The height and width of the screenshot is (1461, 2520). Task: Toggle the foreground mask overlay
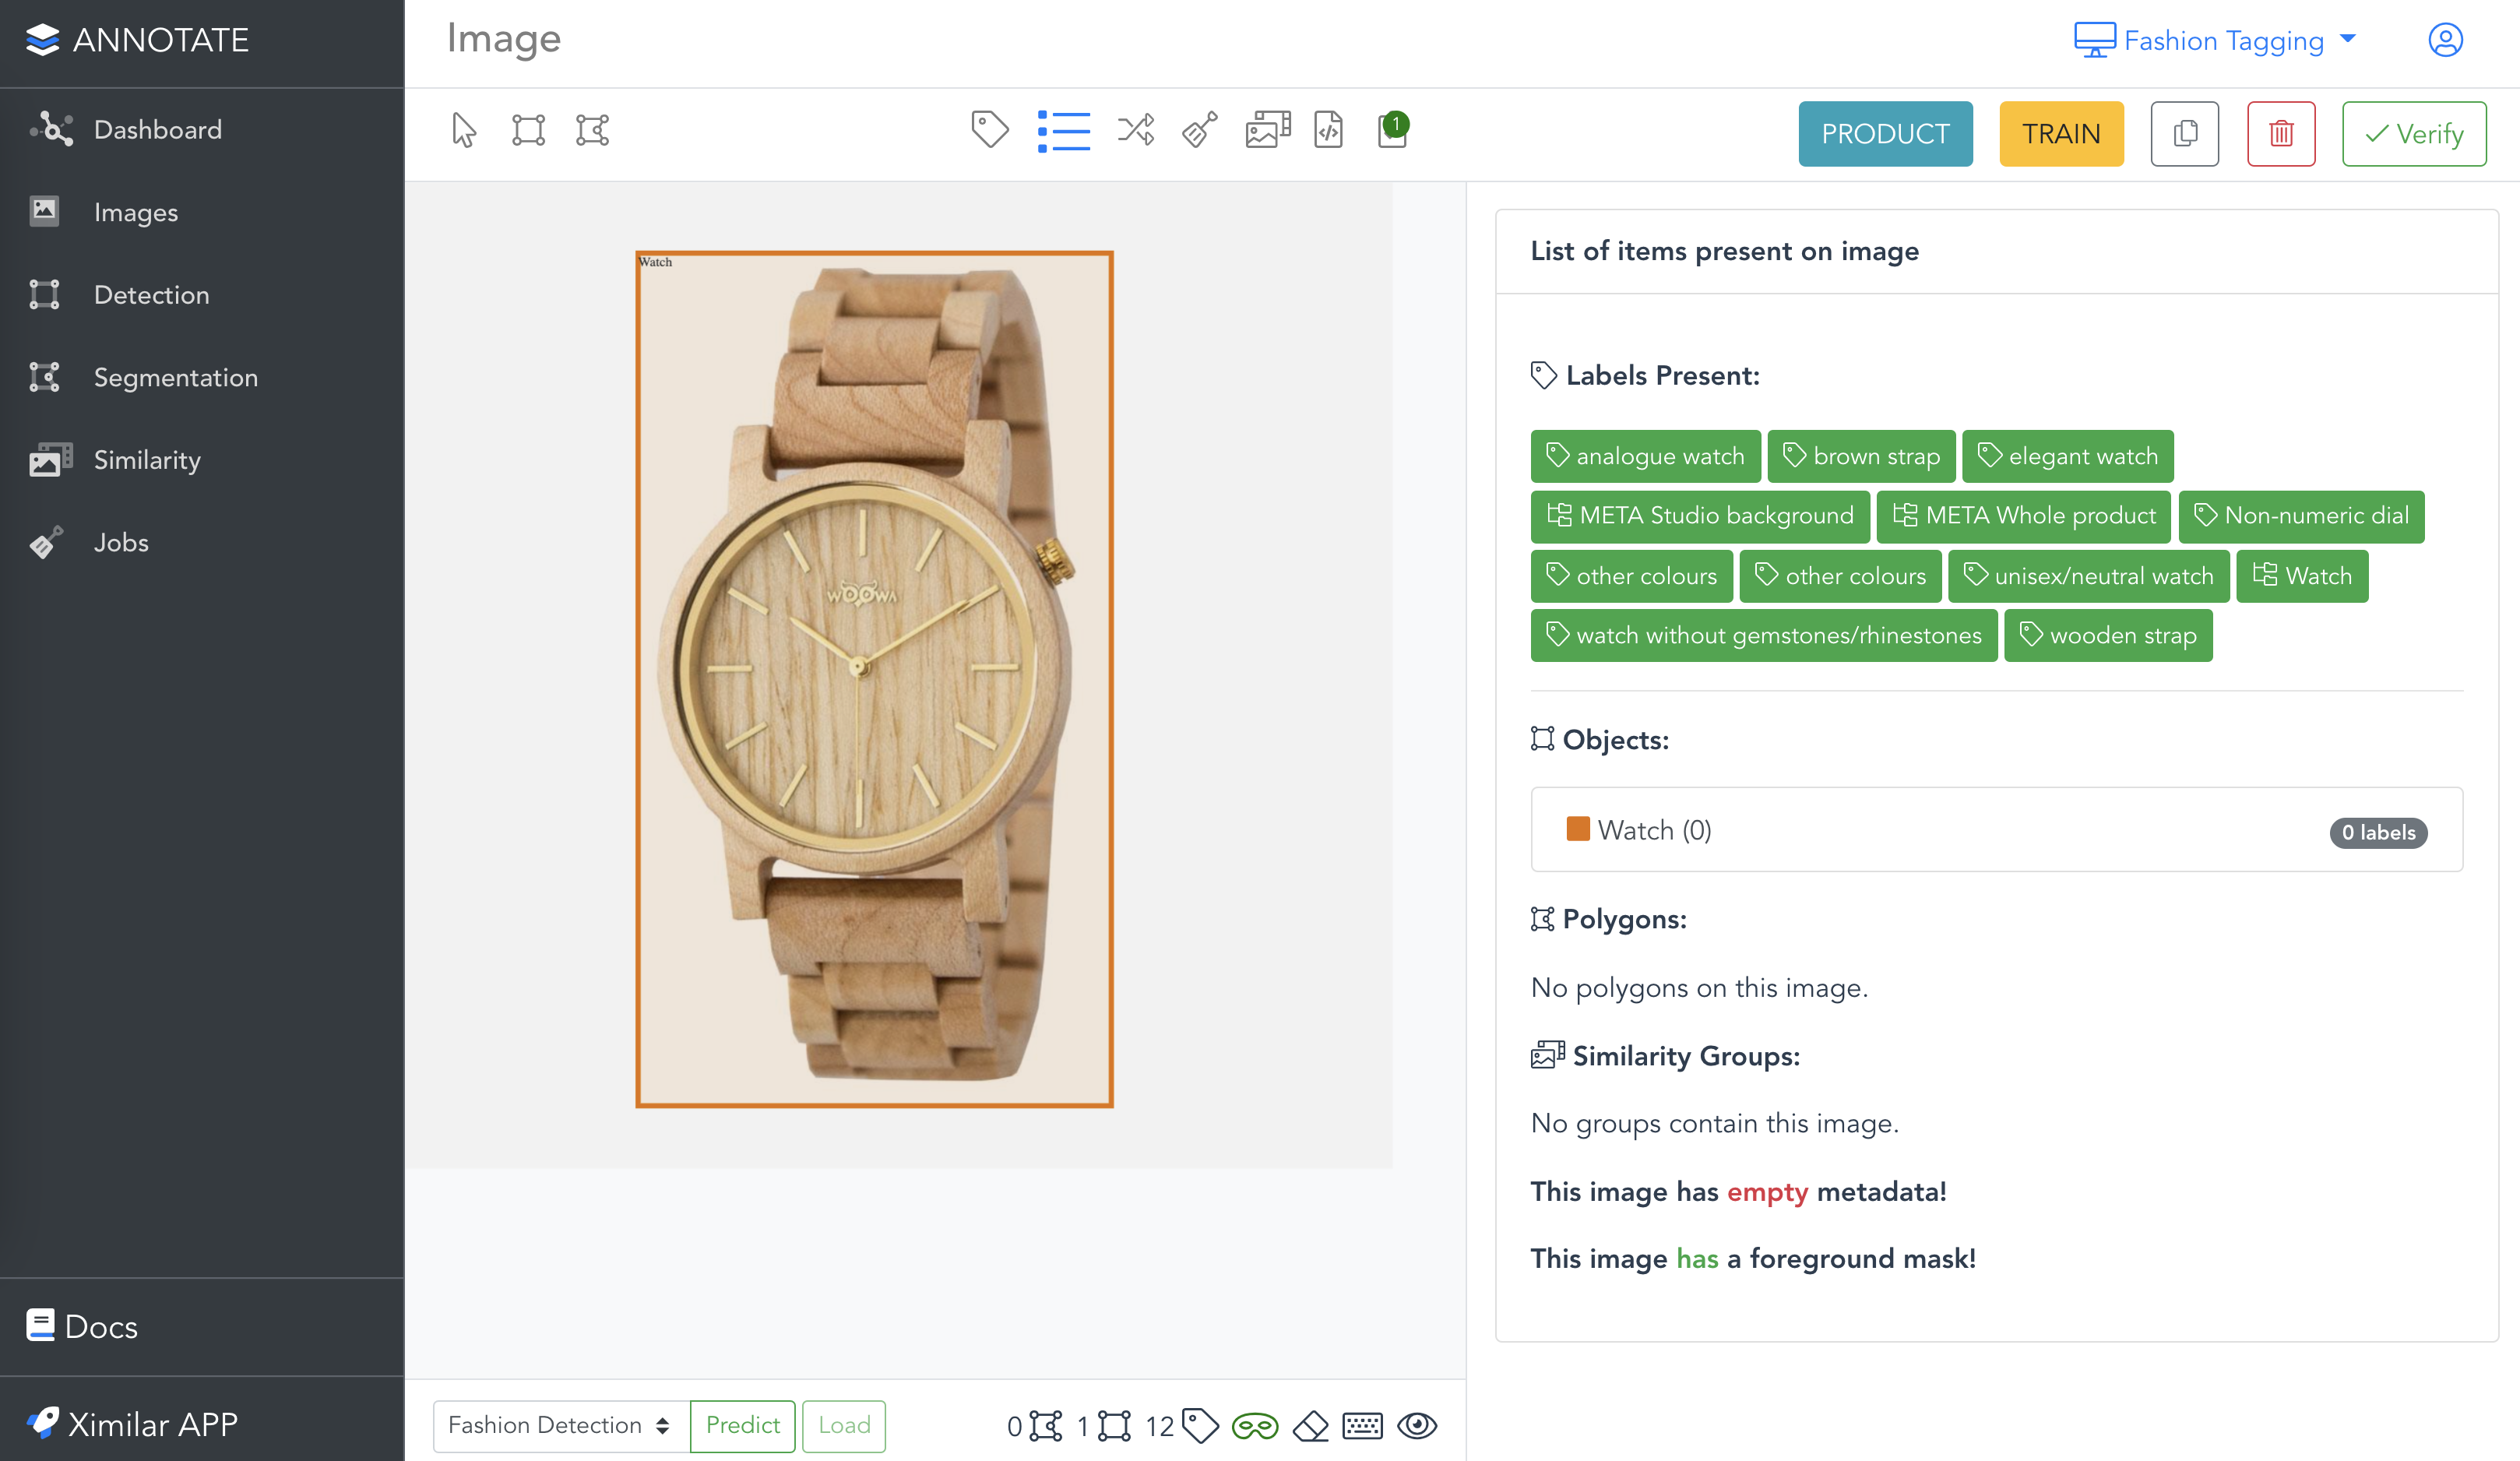pos(1255,1426)
